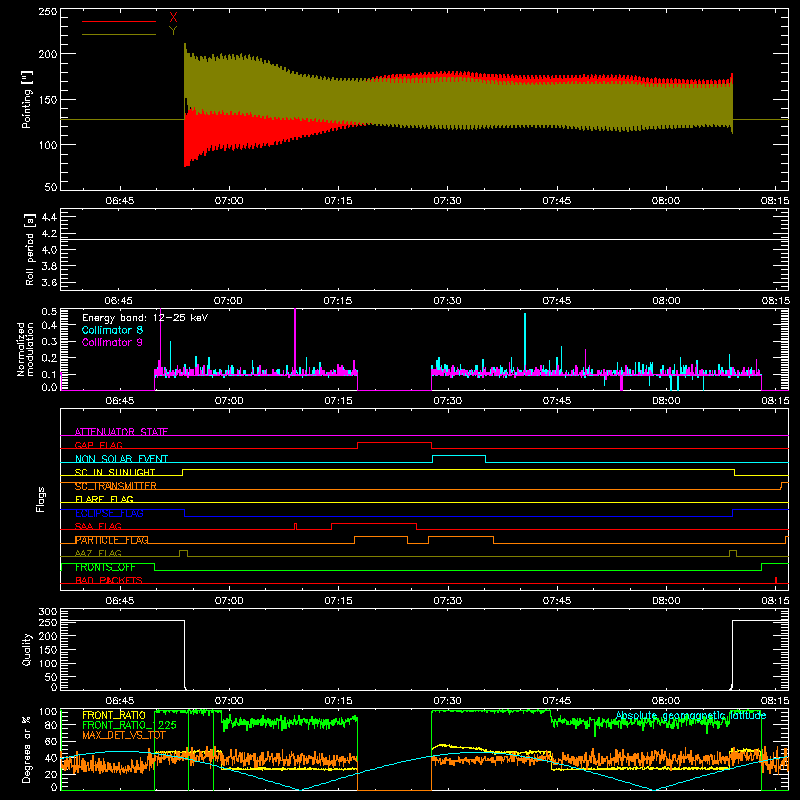The image size is (800, 800).
Task: Select the ECLIPSE_FLAG label
Action: 109,513
